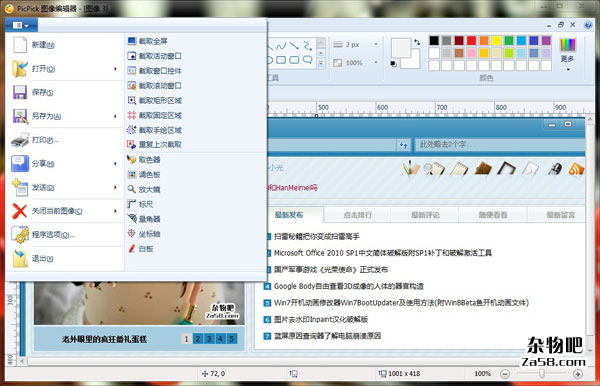Open the 100% opacity dropdown in ribbon

click(376, 62)
